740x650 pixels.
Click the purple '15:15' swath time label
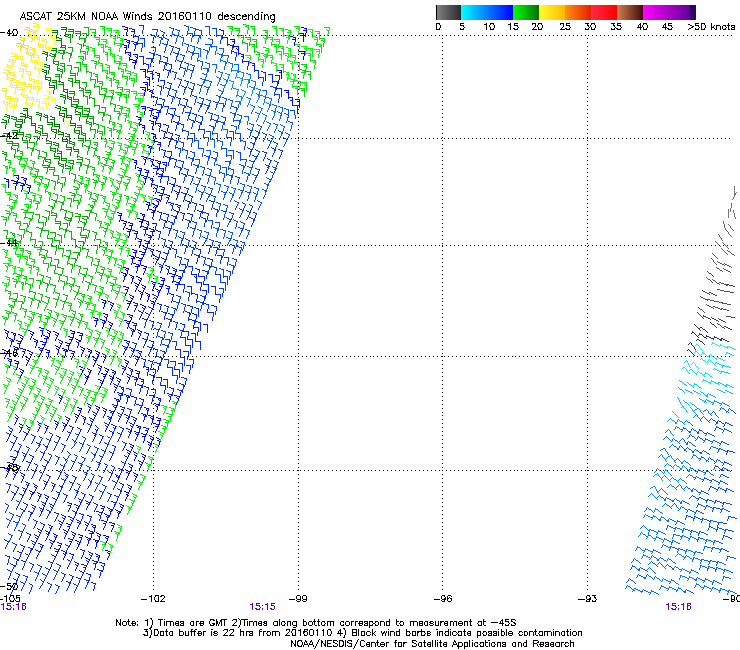[x=262, y=607]
